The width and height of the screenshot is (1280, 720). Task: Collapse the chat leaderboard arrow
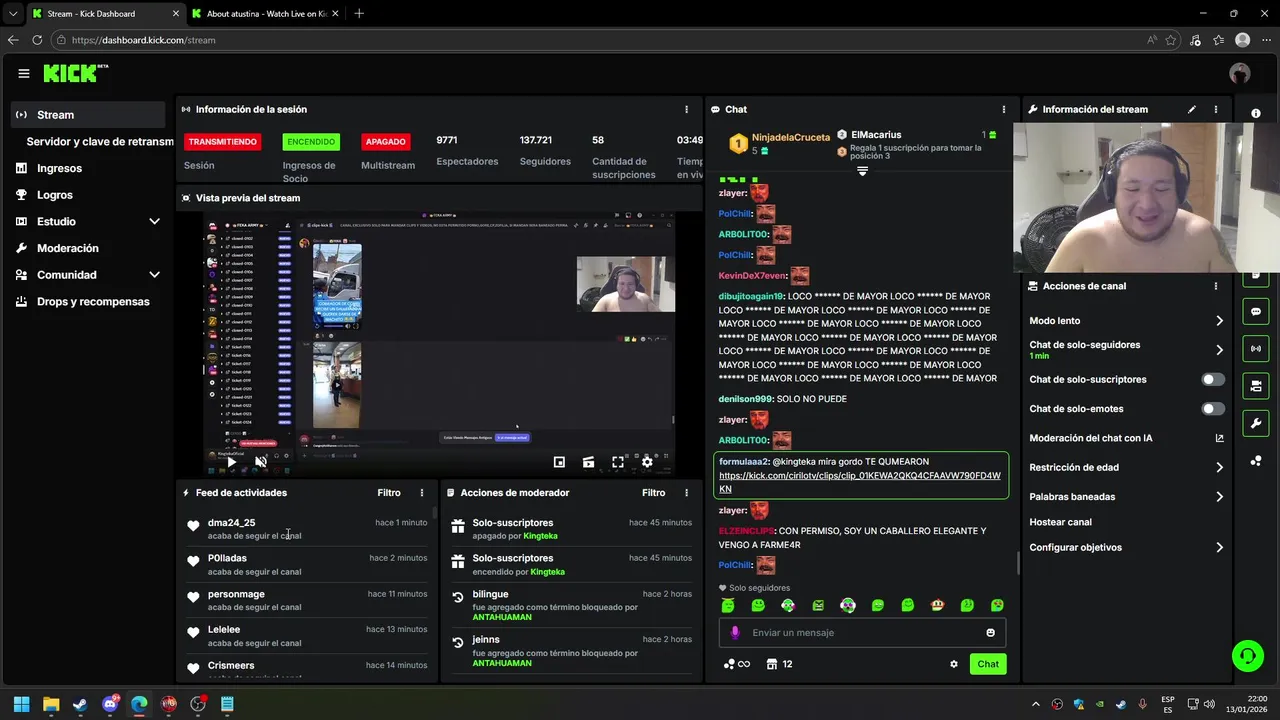click(862, 171)
